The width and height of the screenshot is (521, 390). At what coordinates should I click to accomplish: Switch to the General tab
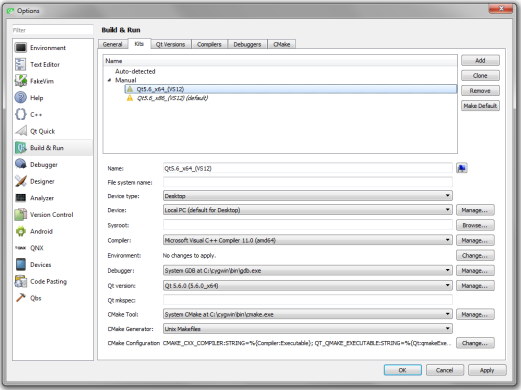coord(112,44)
